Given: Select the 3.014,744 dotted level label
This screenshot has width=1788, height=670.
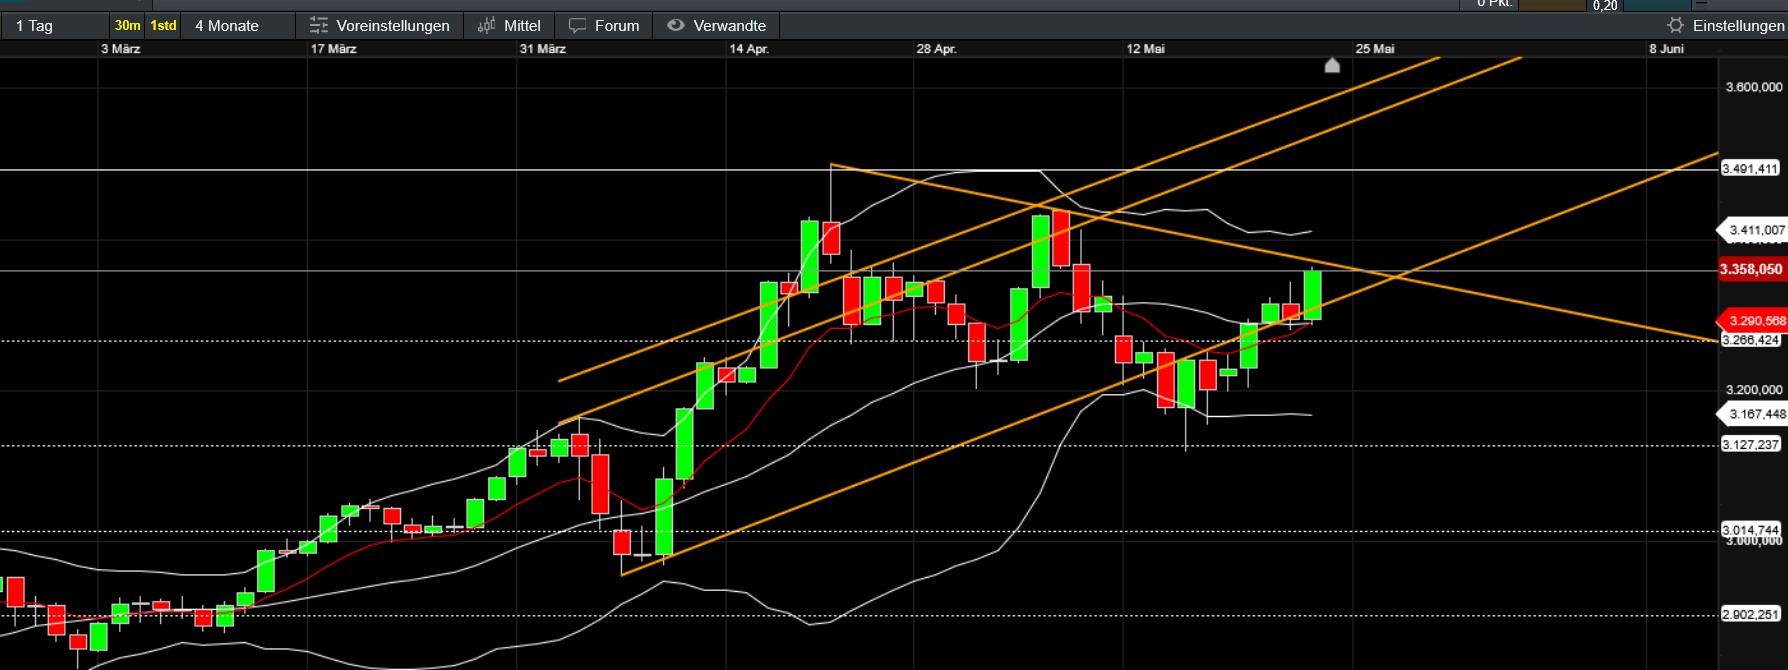Looking at the screenshot, I should 1750,530.
